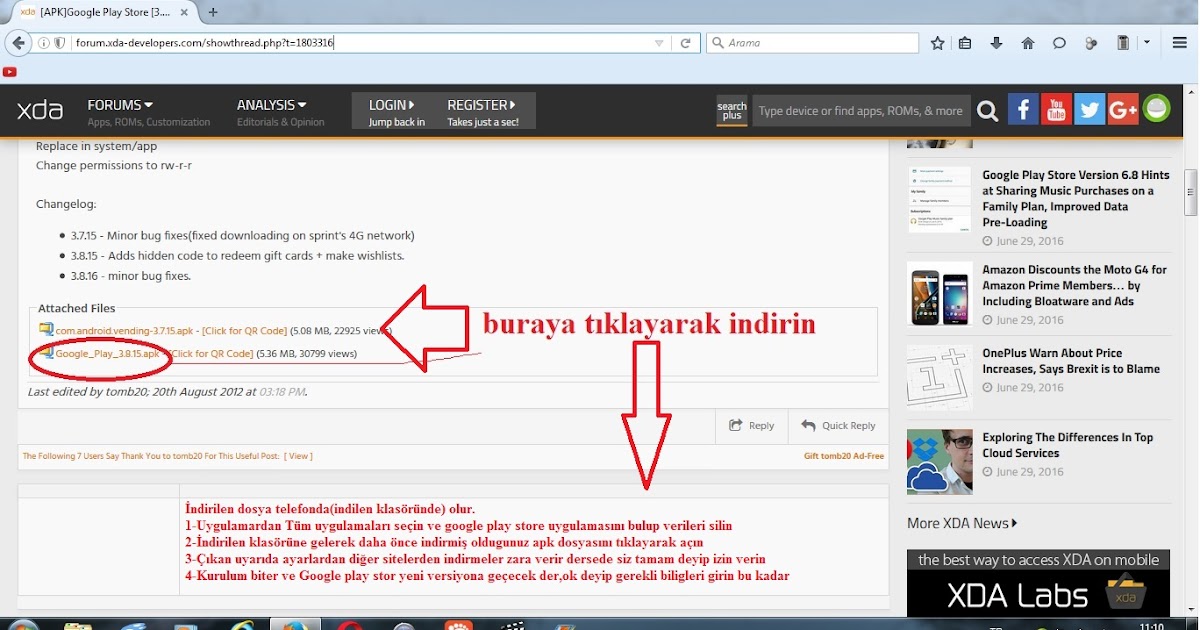Screen dimensions: 1200x630
Task: Download Google_Play_3.8.15.apk file
Action: point(107,353)
